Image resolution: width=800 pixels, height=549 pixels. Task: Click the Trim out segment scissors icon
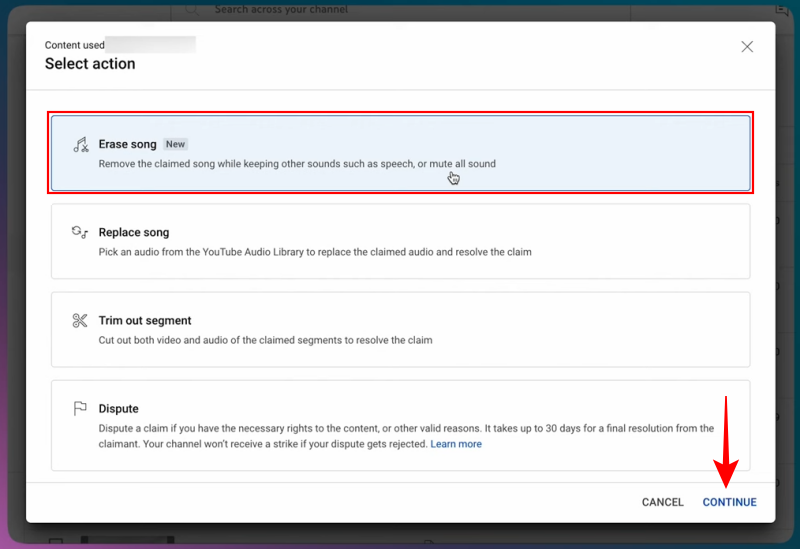click(x=80, y=321)
